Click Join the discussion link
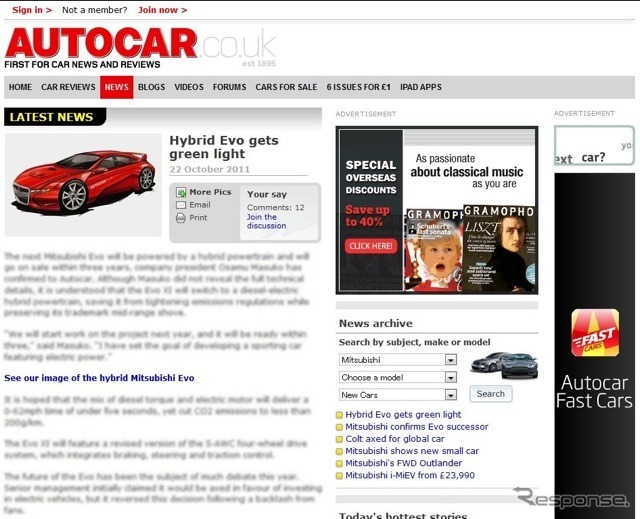Screen dimensions: 640x519 pos(266,222)
